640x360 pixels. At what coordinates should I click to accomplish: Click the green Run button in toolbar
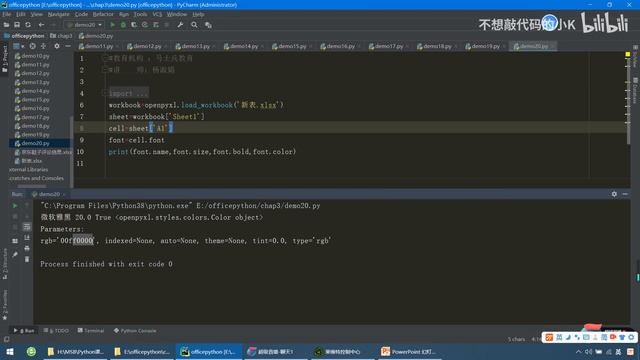113,25
